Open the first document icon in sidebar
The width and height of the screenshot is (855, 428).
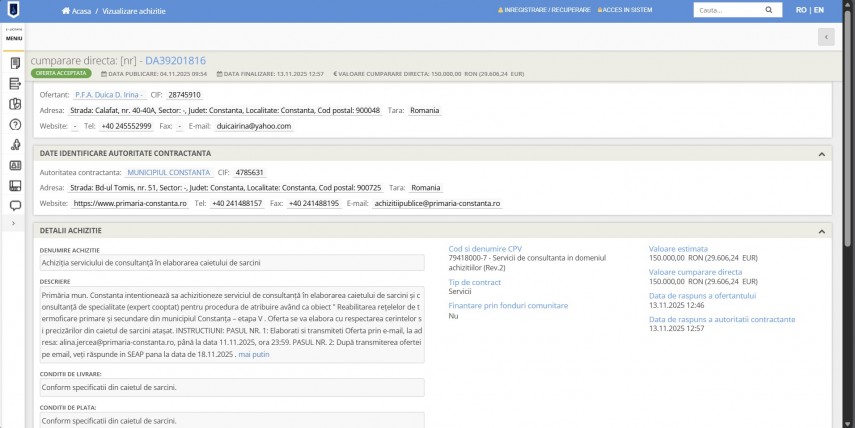tap(15, 63)
